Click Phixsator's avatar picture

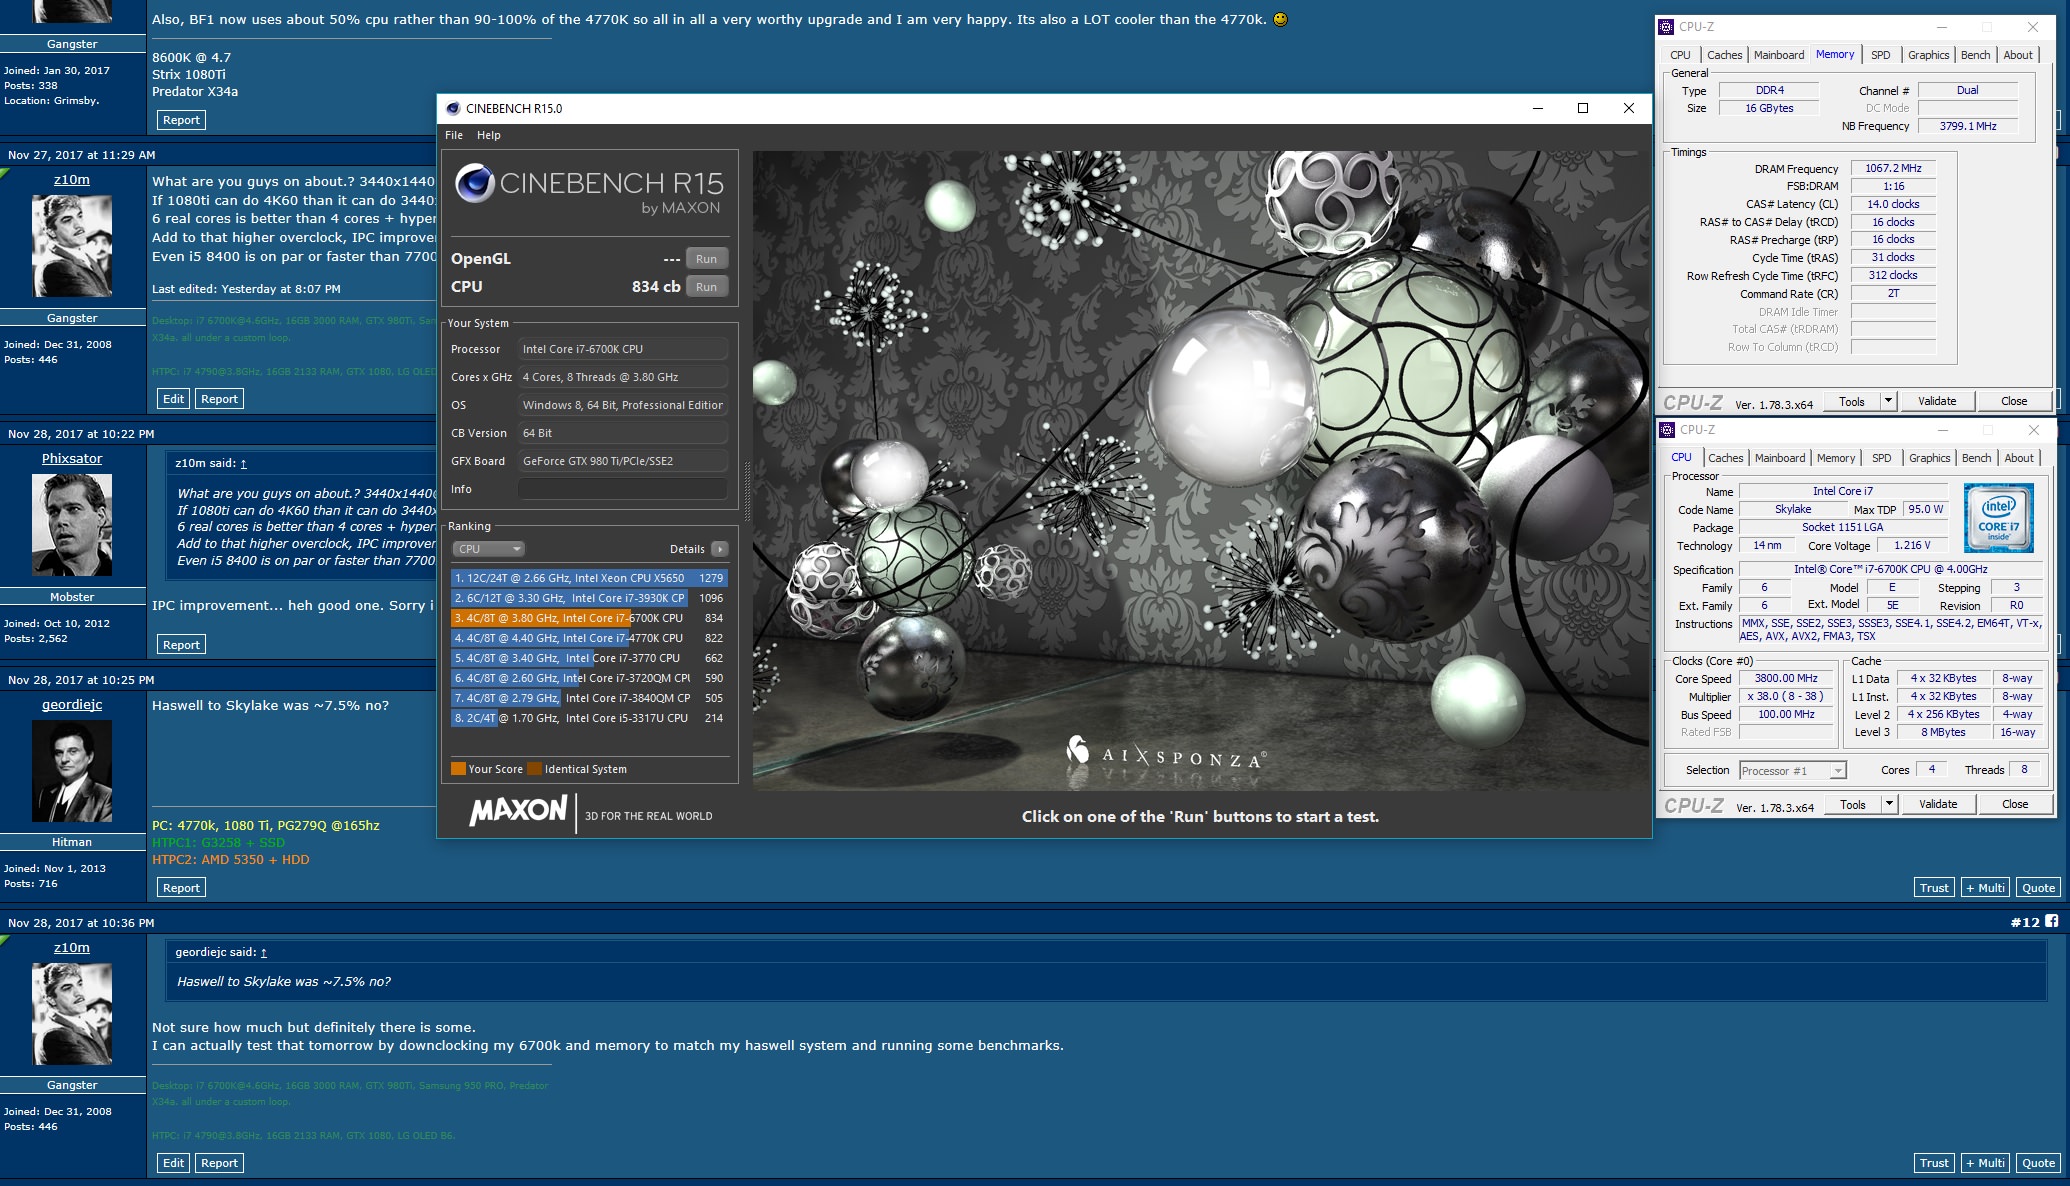tap(72, 525)
